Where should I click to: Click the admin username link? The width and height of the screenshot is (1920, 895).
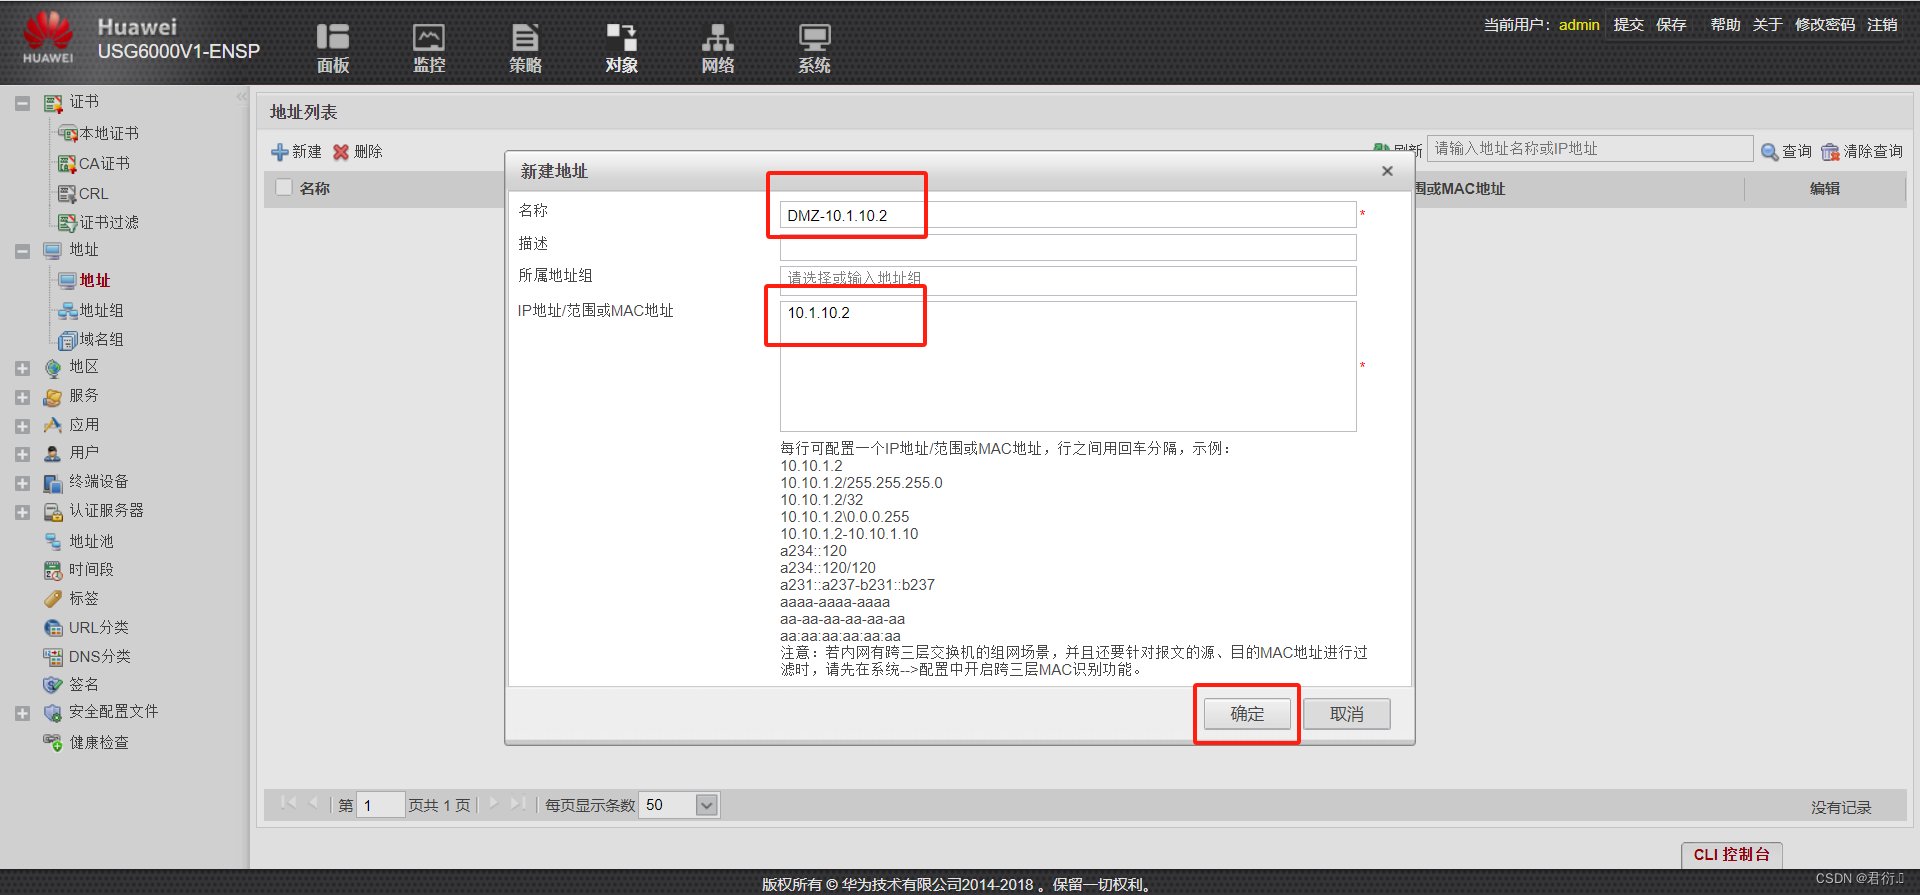point(1579,24)
